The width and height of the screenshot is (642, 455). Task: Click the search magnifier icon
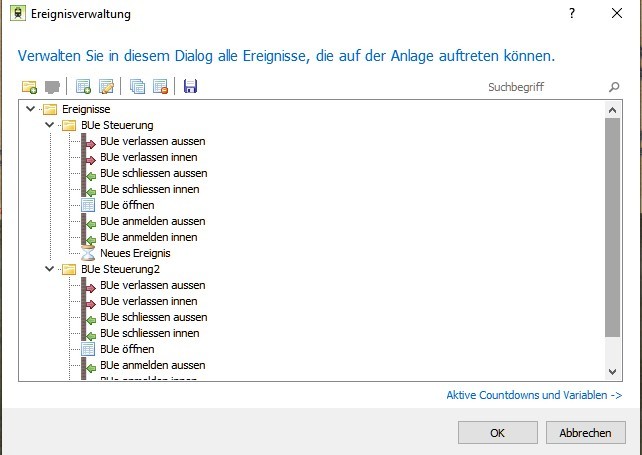click(614, 87)
